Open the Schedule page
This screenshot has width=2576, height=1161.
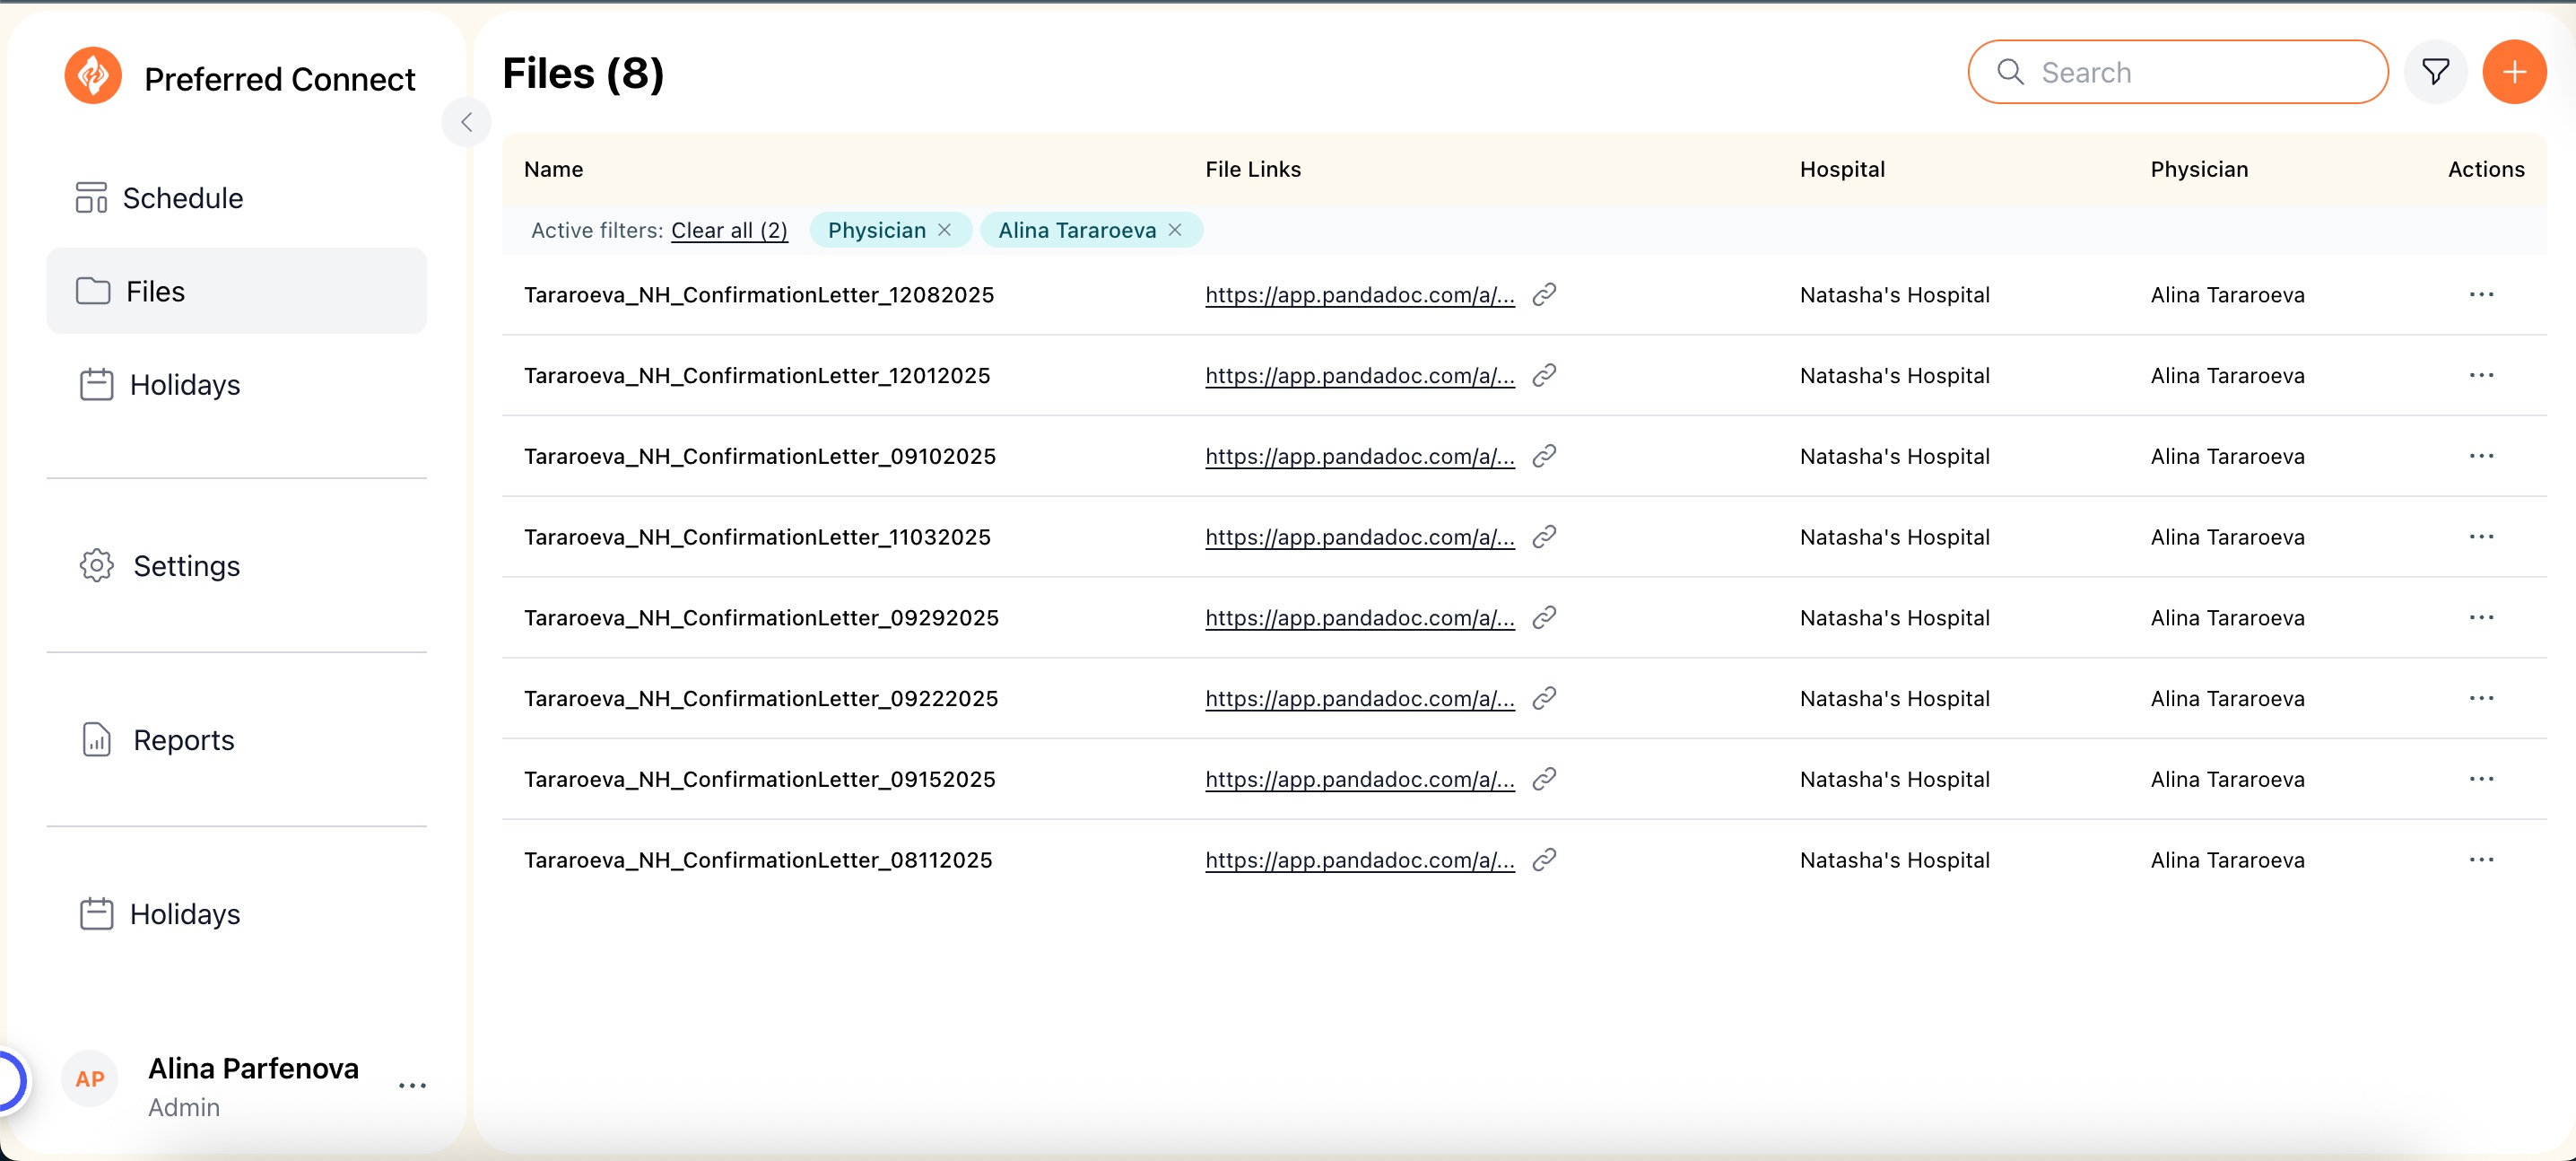[236, 198]
